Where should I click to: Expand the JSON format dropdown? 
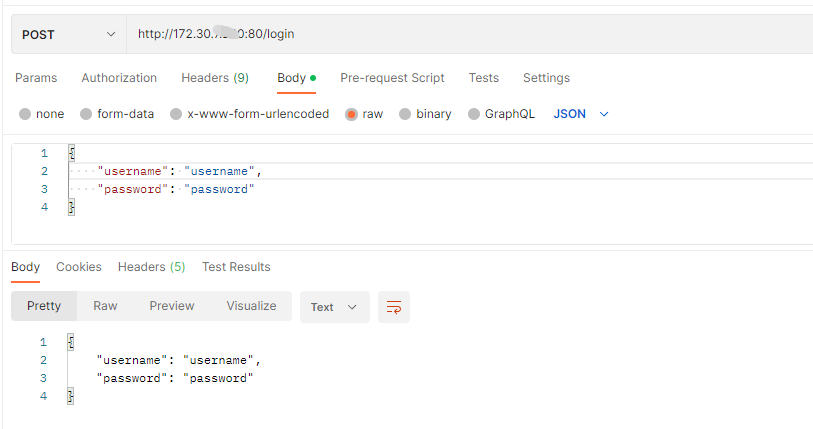point(581,114)
